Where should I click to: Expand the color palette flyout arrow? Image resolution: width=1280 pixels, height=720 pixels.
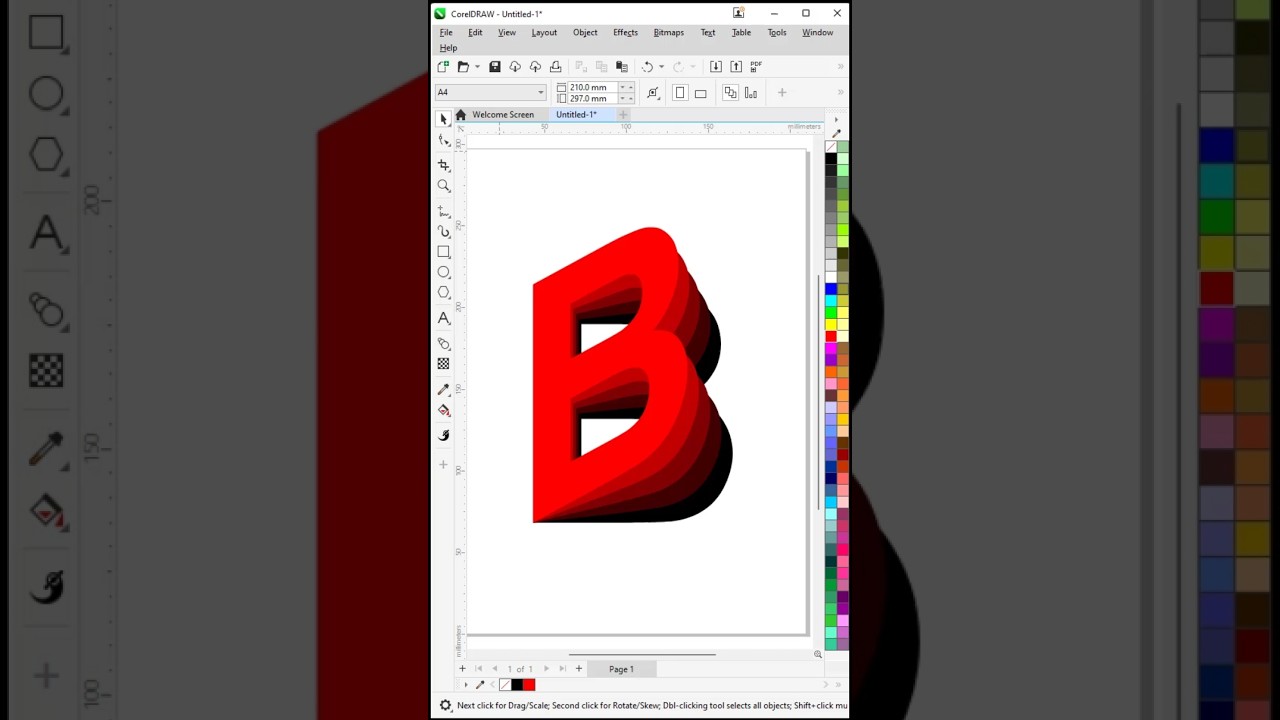click(x=836, y=120)
